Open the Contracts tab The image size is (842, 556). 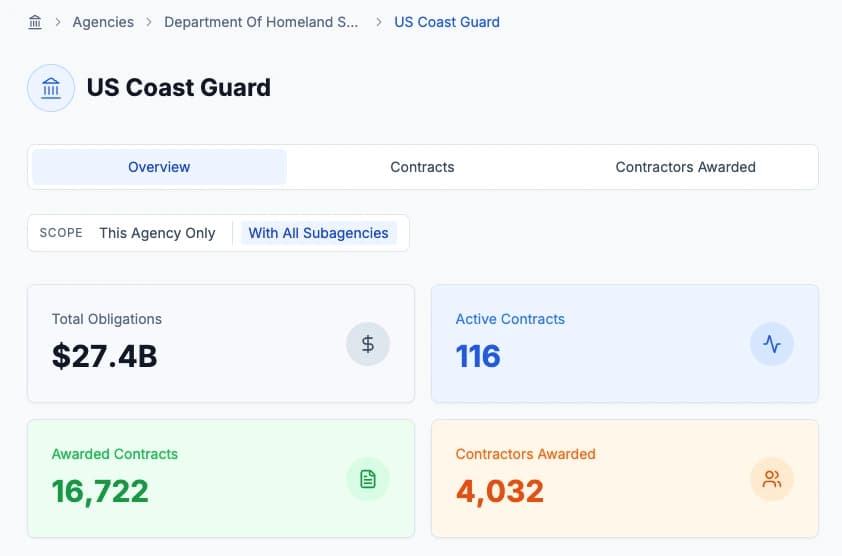(422, 167)
